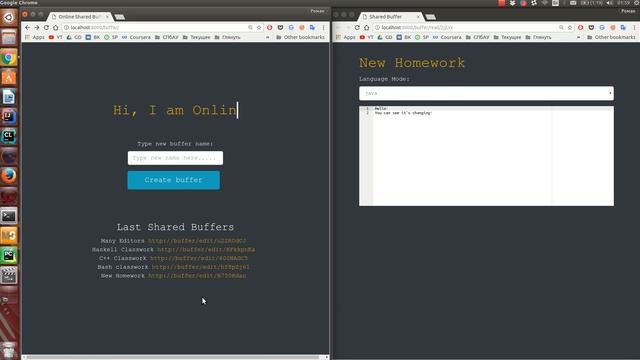This screenshot has width=640, height=360.
Task: Open the Chrome menu in left window
Action: click(x=323, y=27)
